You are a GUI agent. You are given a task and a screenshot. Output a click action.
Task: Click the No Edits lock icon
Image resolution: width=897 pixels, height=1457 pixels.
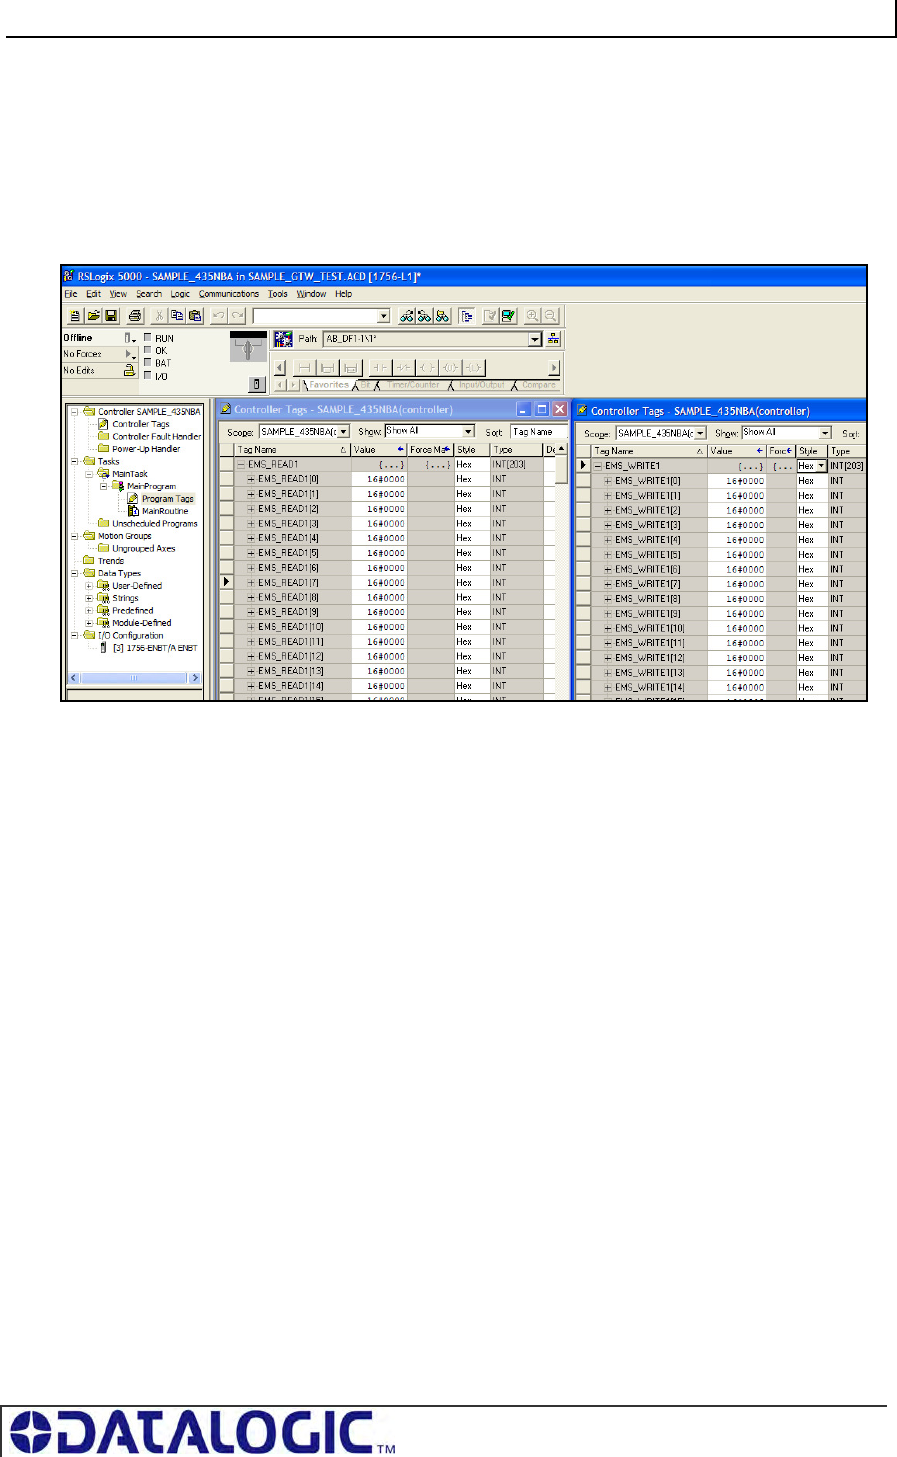click(129, 370)
